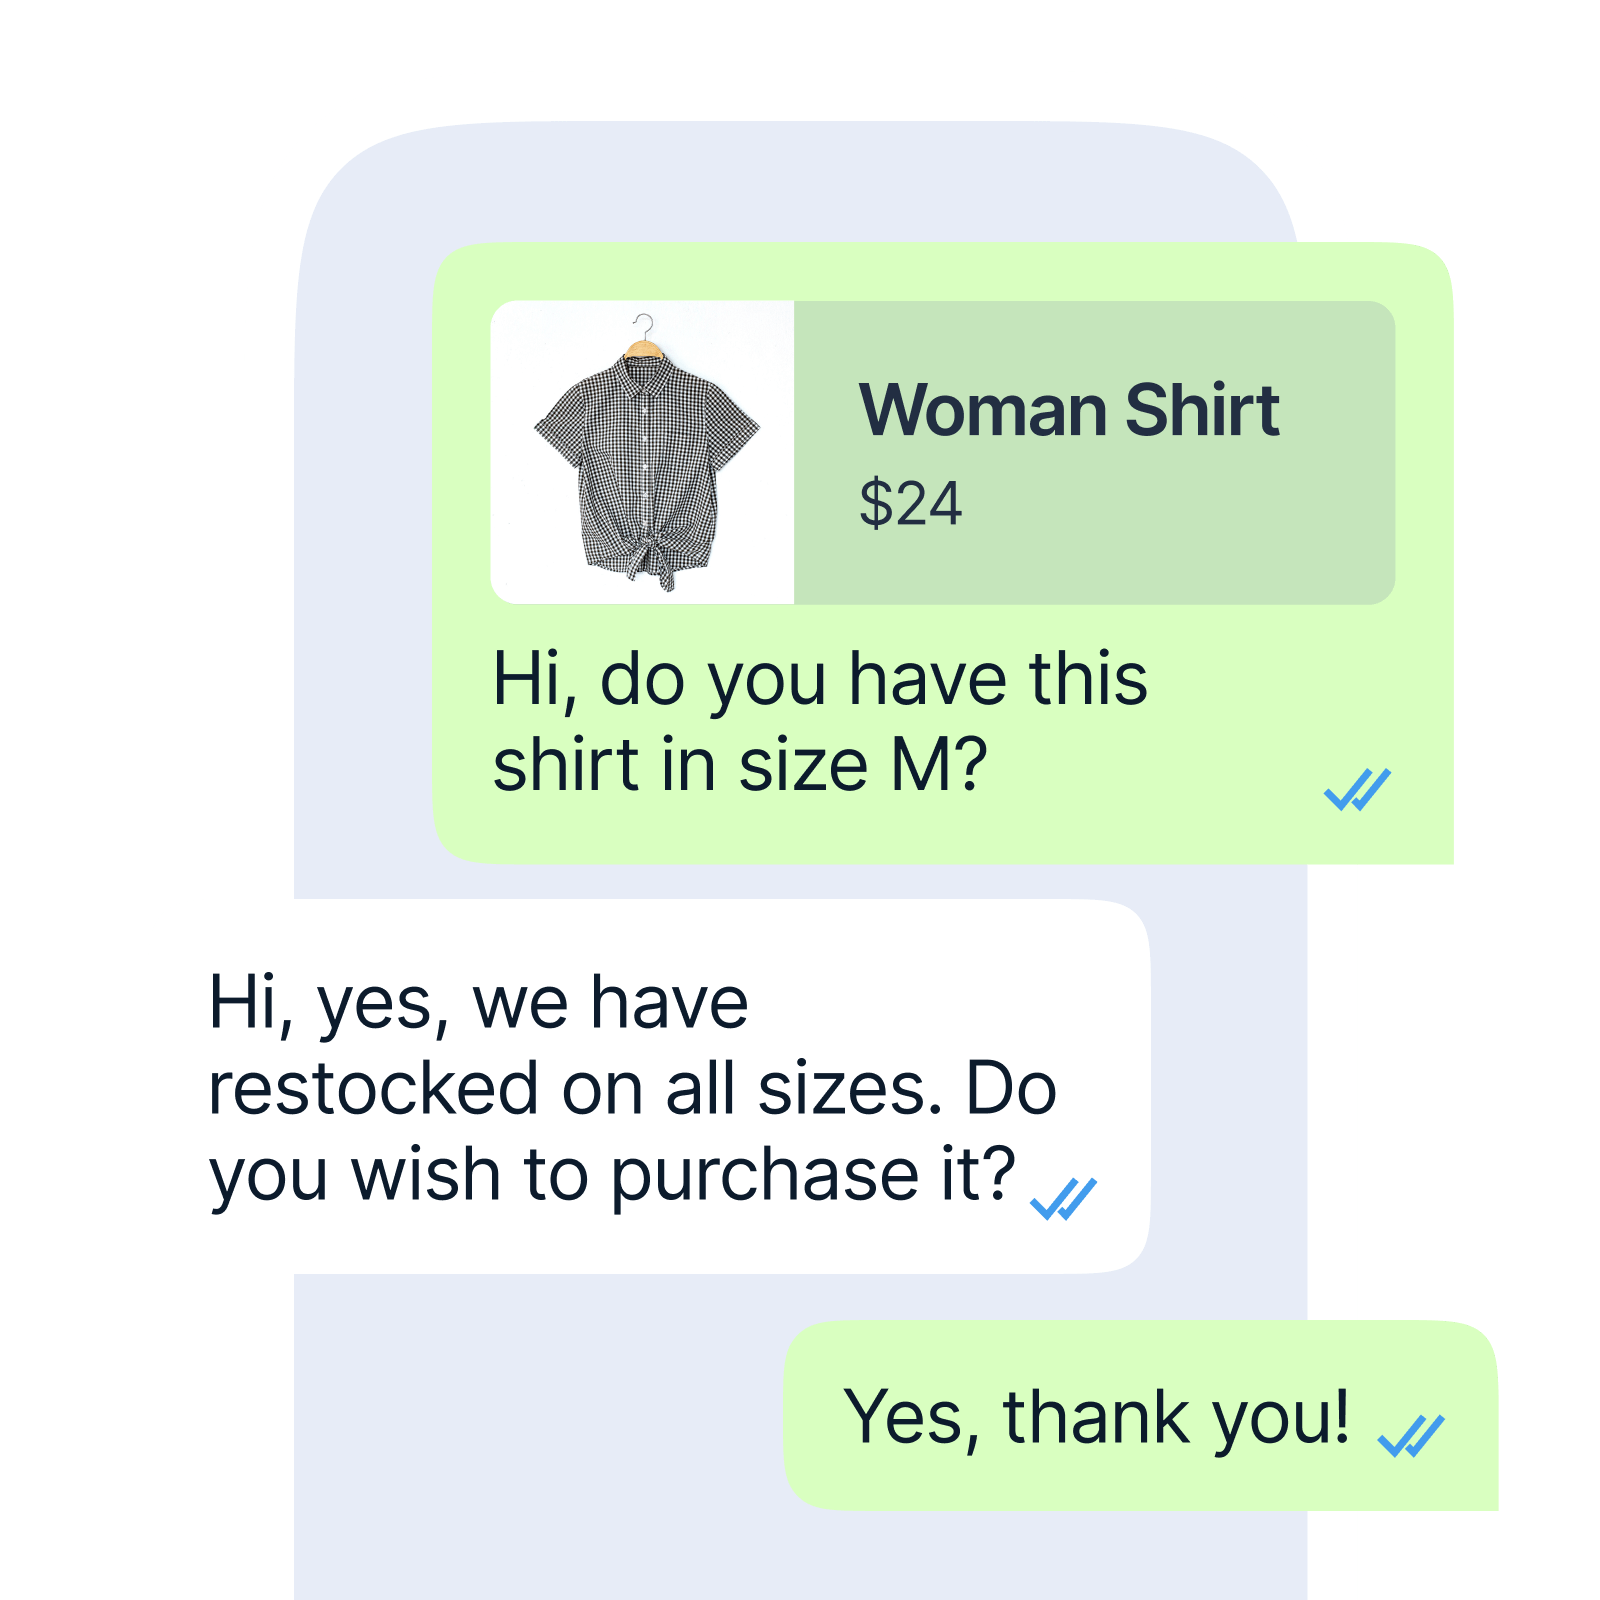Click the word 'Shirt' in product title
This screenshot has width=1600, height=1600.
coord(1202,410)
